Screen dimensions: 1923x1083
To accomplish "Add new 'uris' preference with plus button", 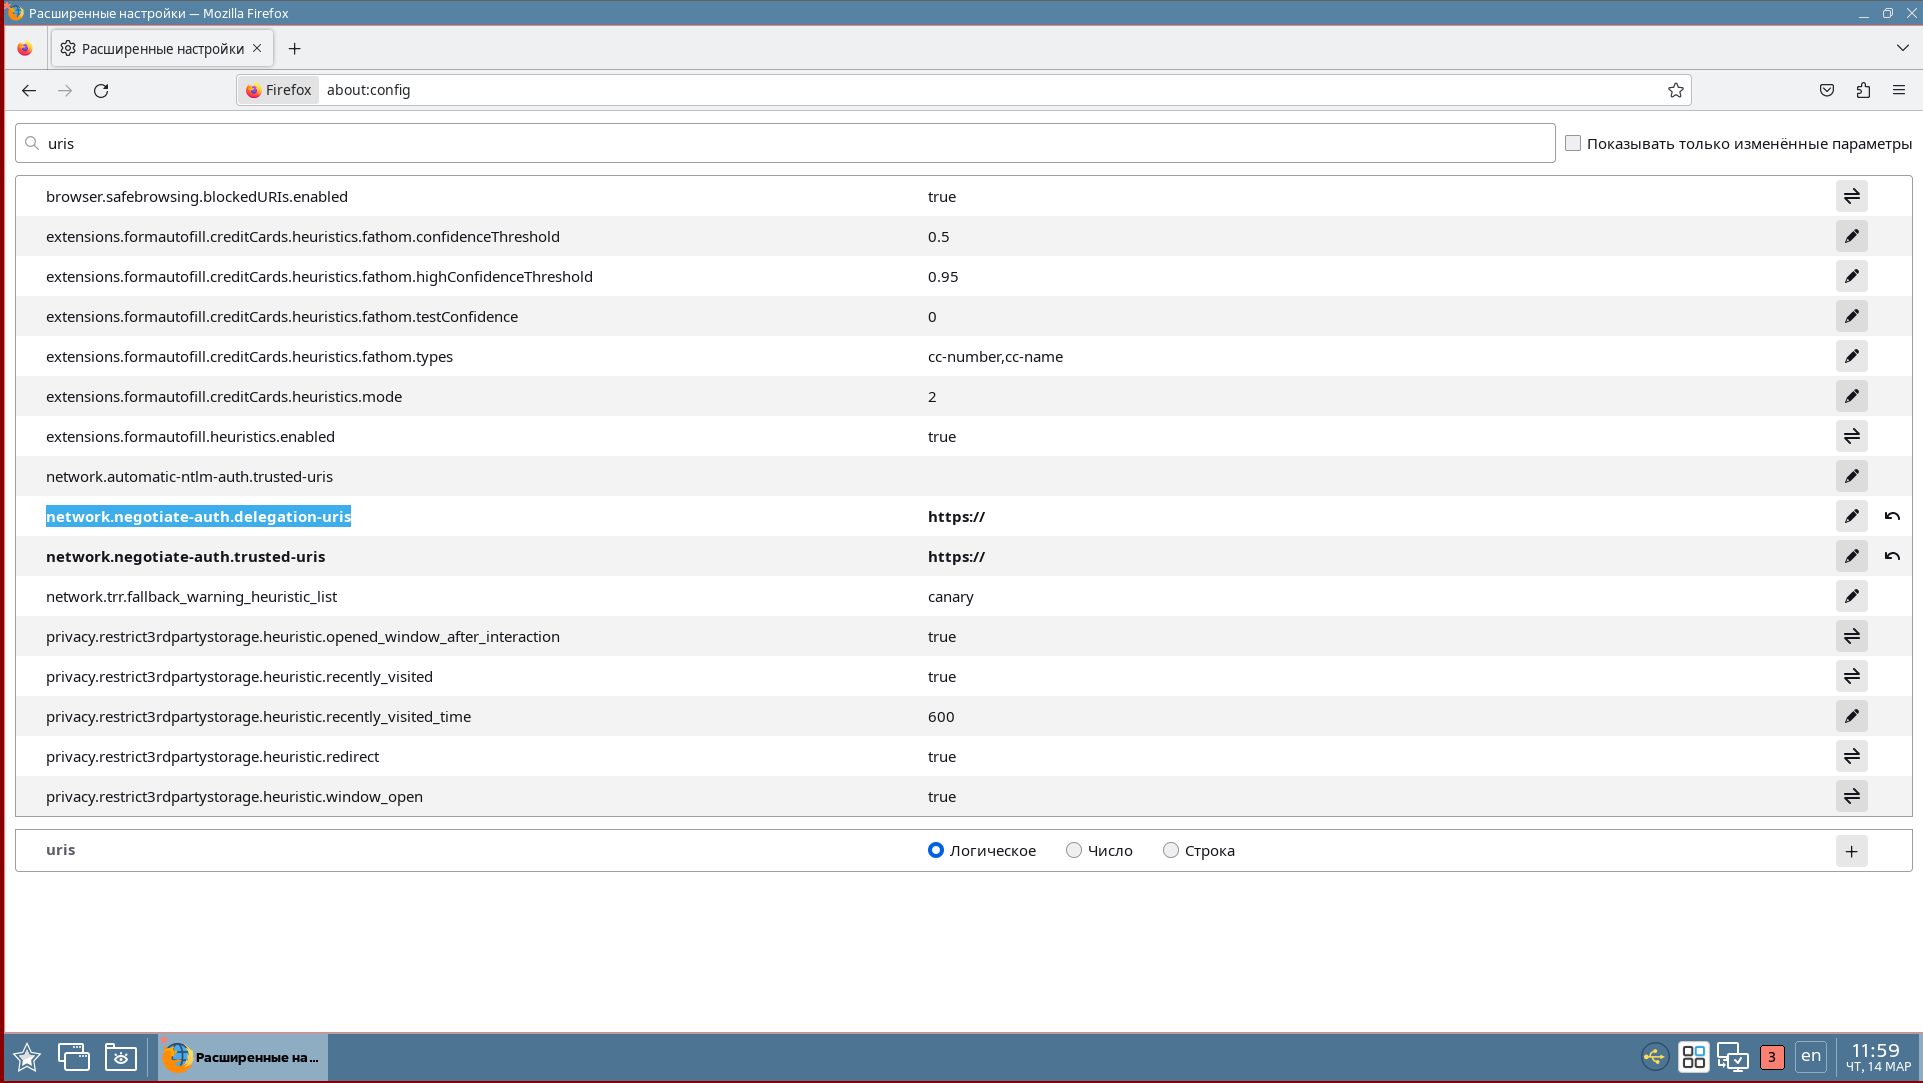I will point(1851,851).
